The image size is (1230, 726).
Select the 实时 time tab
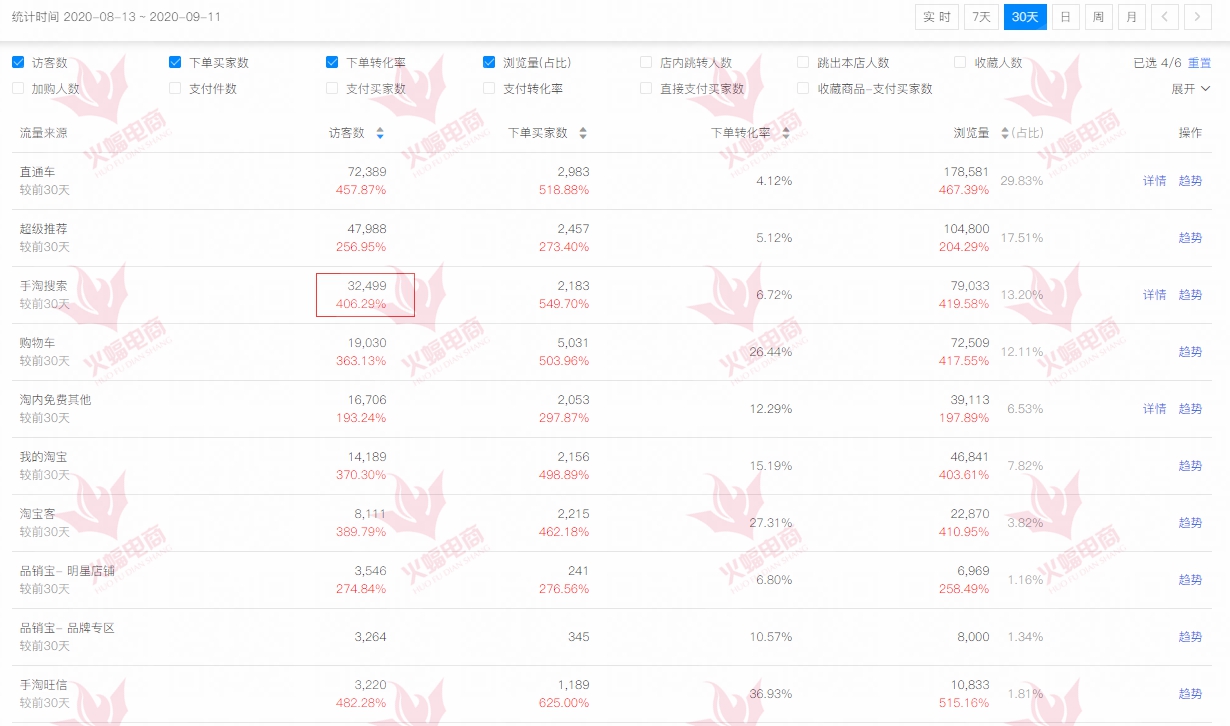click(x=936, y=17)
